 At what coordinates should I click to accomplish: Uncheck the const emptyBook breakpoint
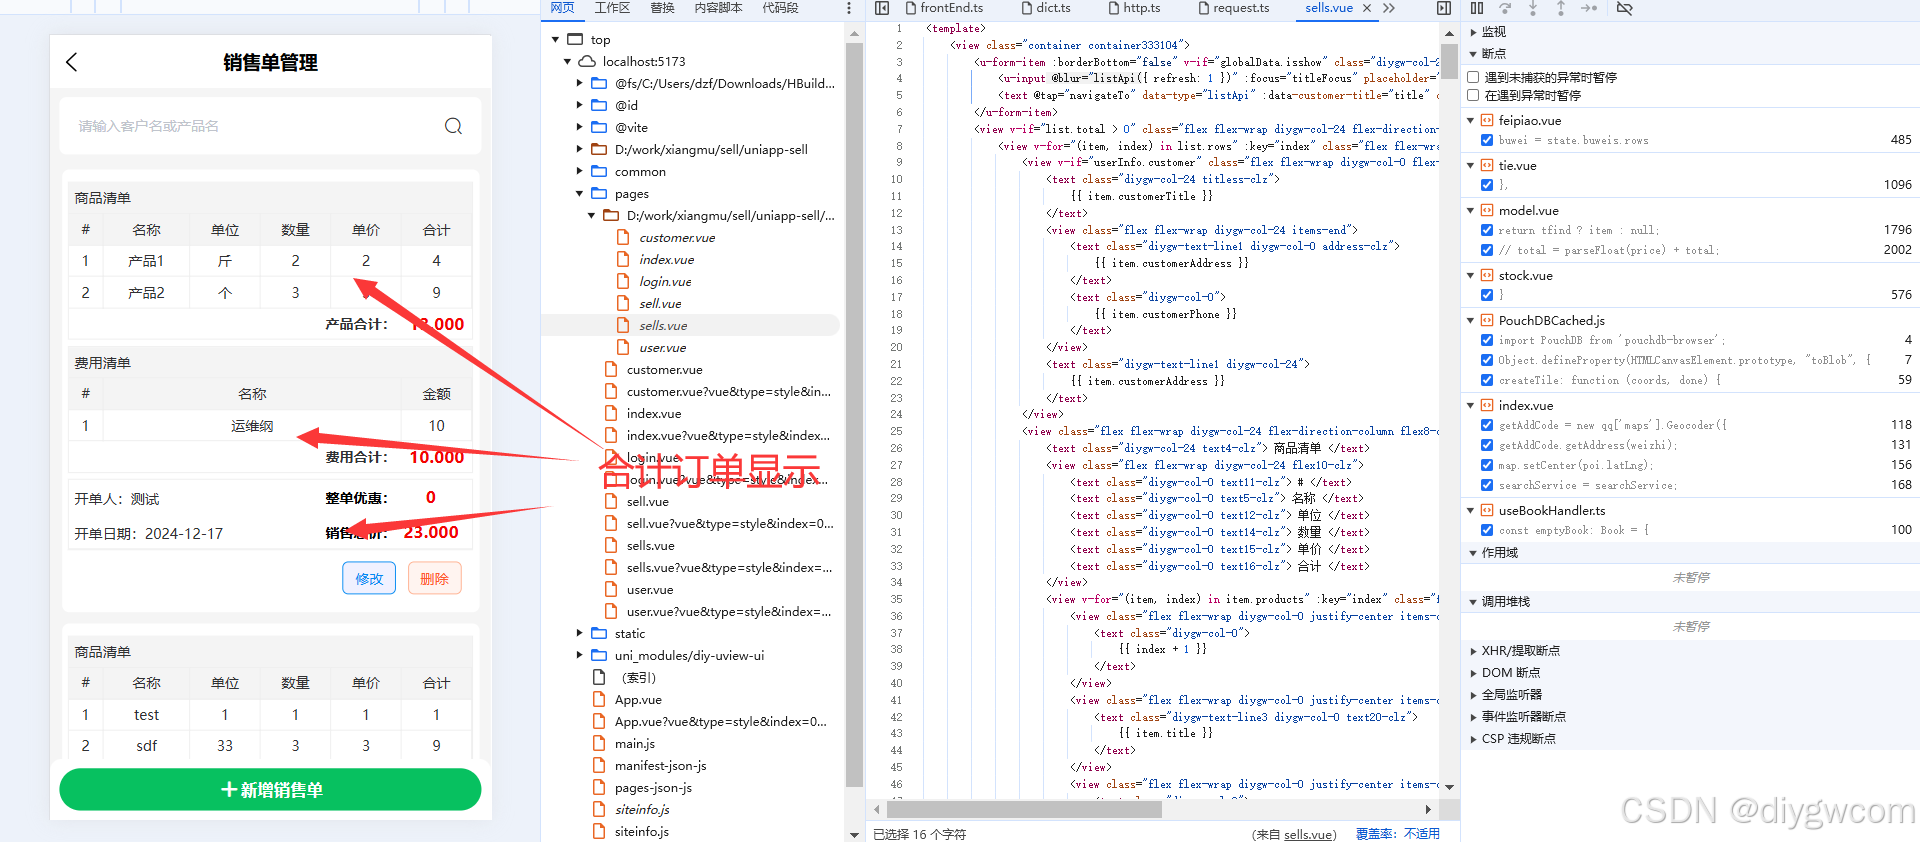pyautogui.click(x=1487, y=530)
